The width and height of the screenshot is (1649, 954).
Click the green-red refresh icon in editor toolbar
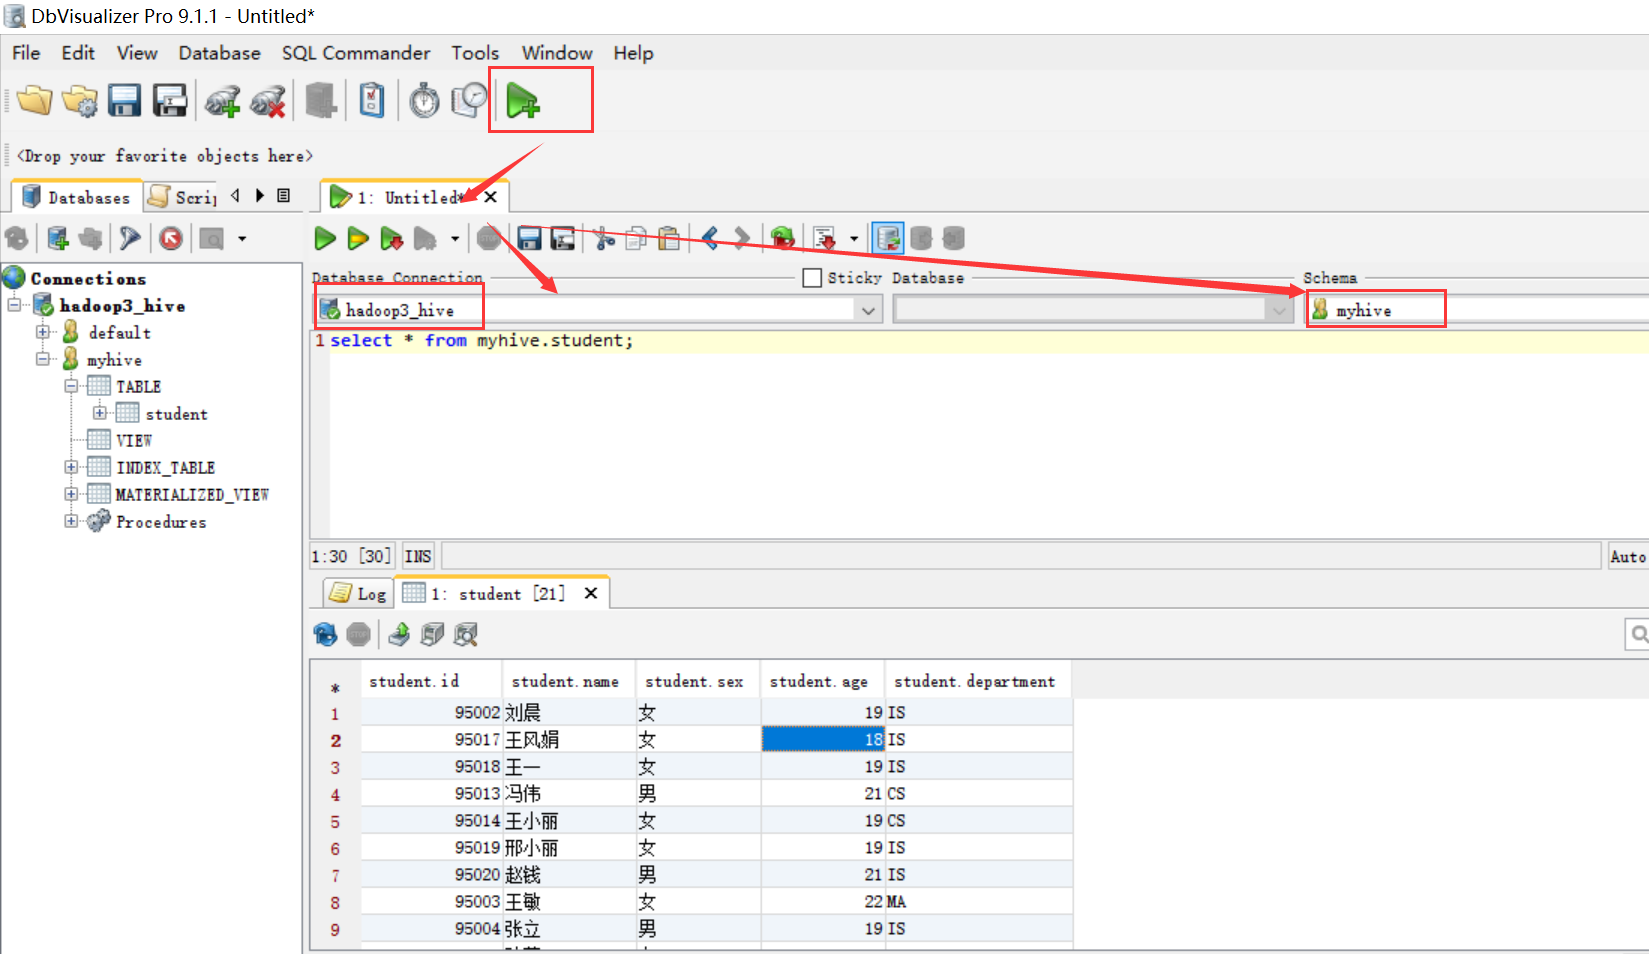782,238
